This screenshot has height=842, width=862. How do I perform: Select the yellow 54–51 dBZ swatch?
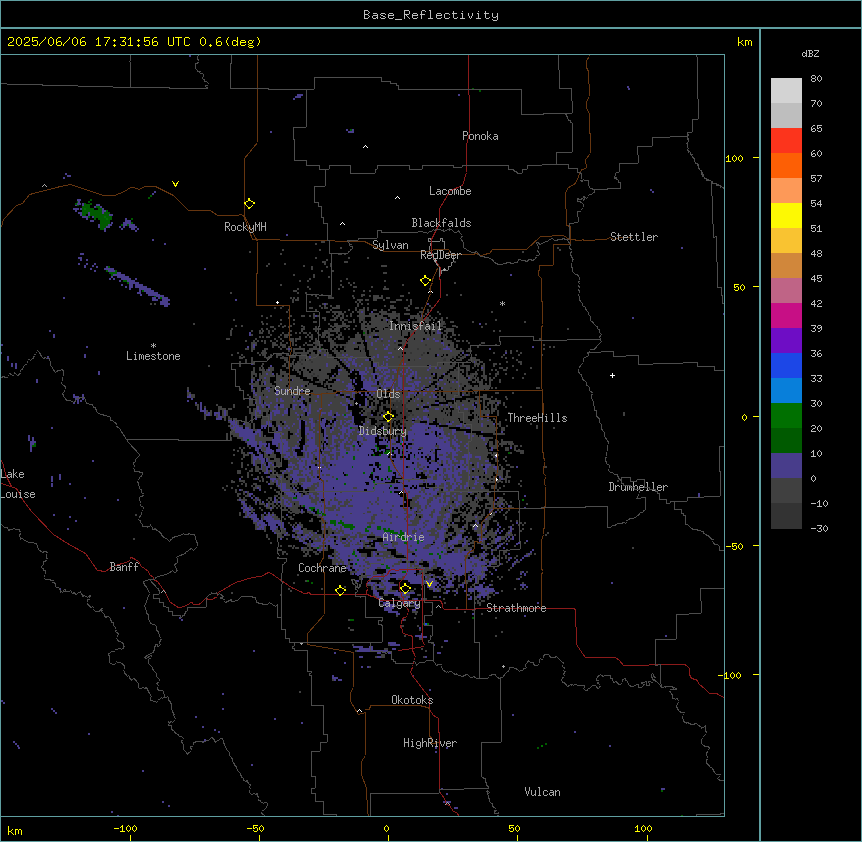(786, 215)
